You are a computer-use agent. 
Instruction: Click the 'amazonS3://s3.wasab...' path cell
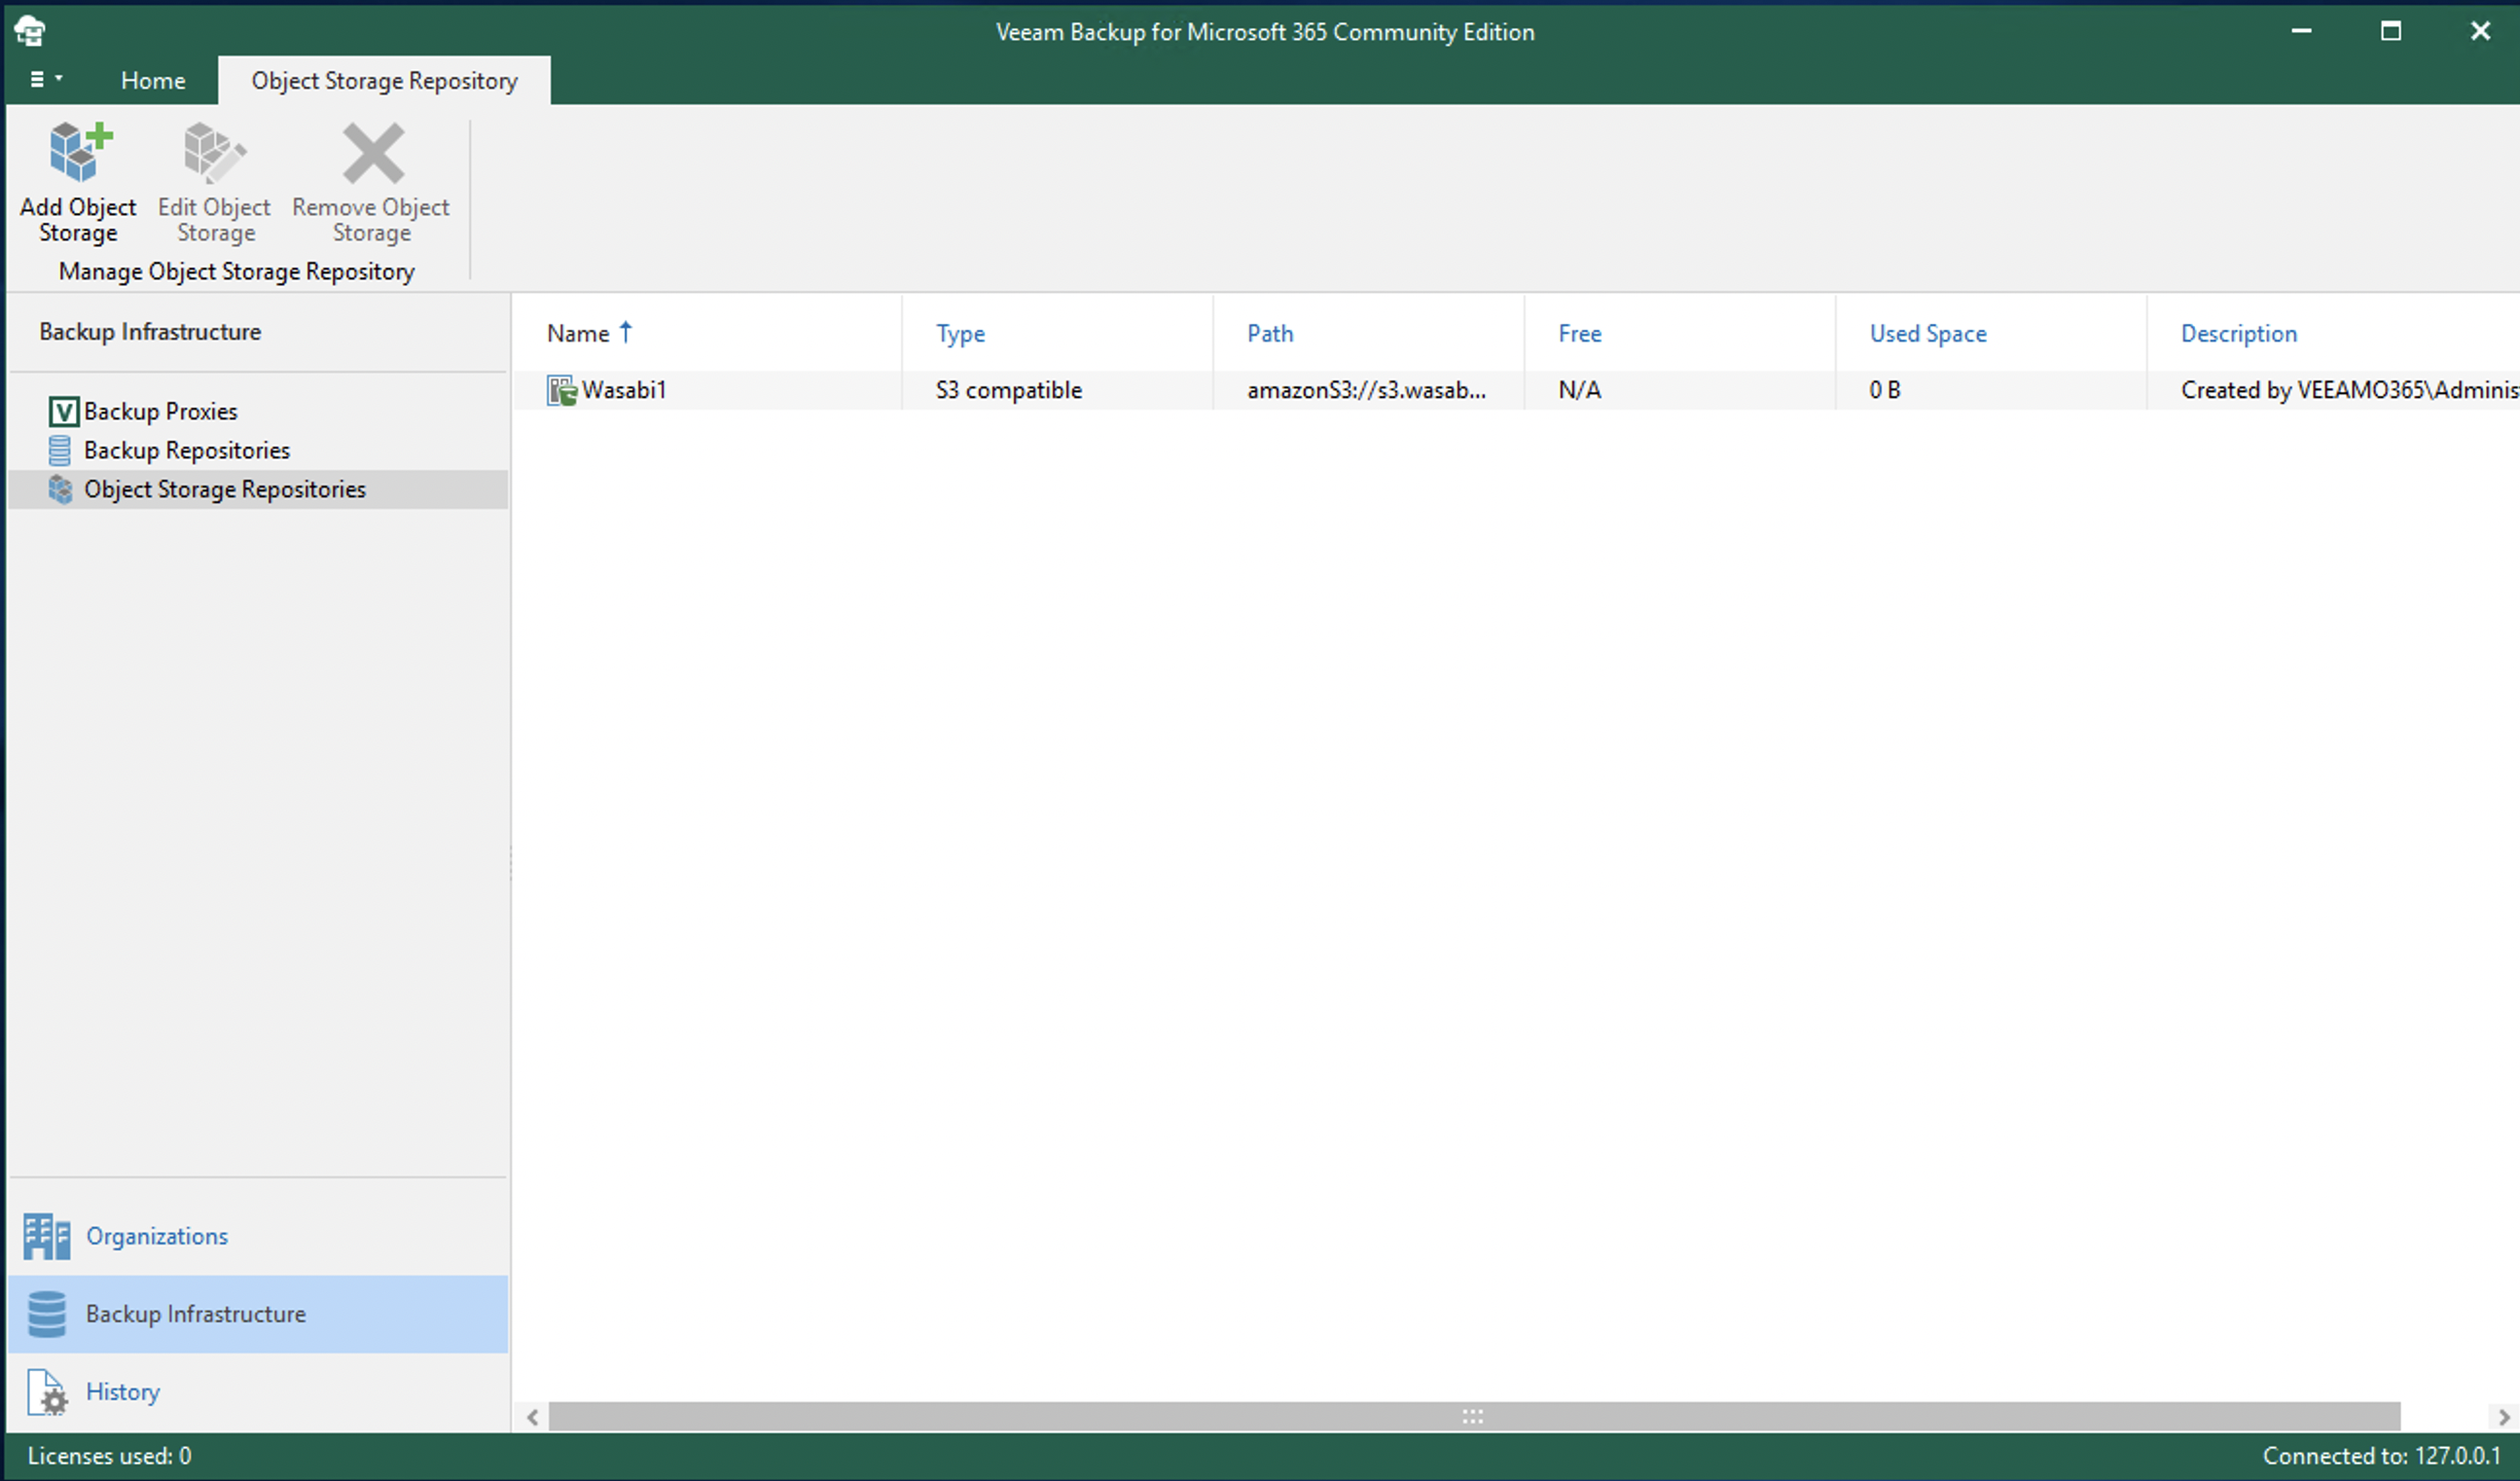tap(1367, 390)
